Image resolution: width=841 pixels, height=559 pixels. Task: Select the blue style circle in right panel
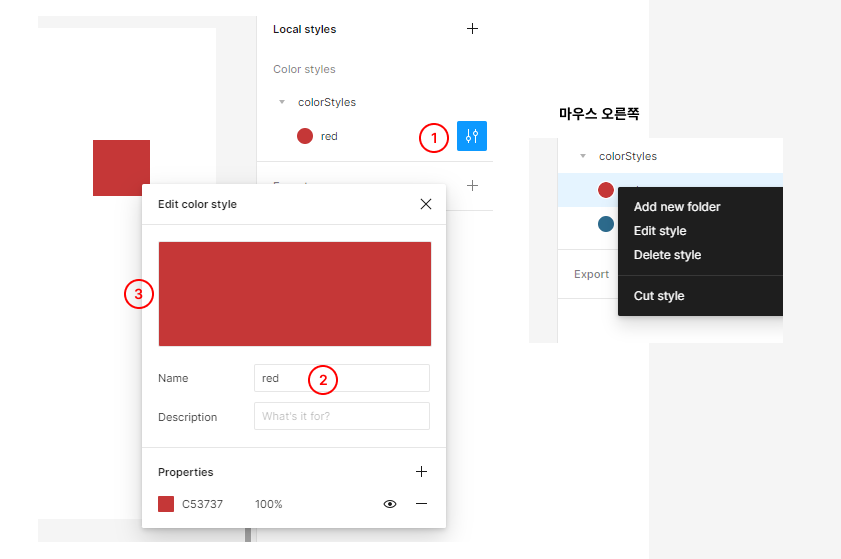coord(606,224)
